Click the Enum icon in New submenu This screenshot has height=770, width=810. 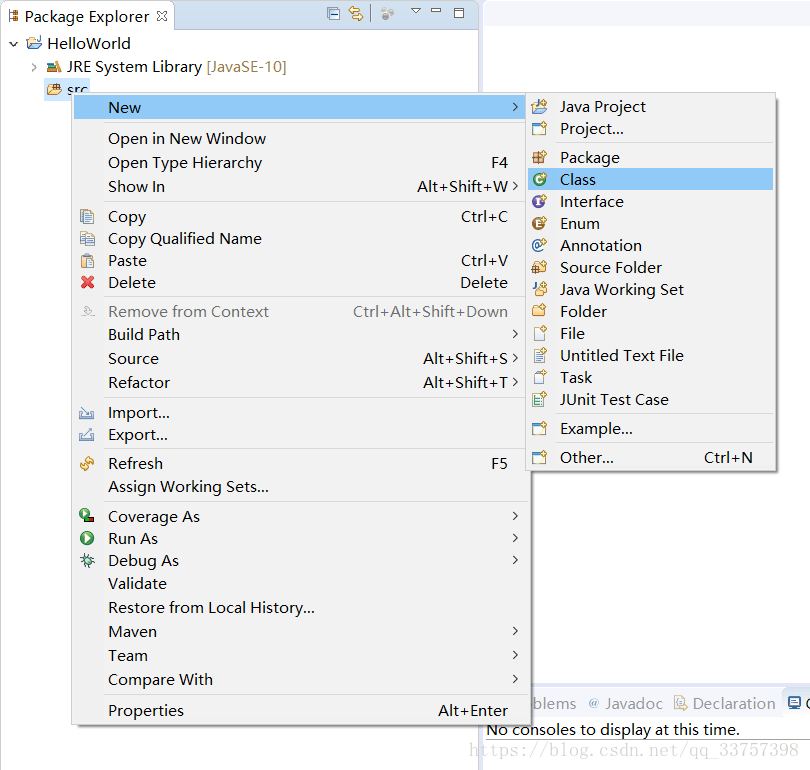click(x=540, y=223)
